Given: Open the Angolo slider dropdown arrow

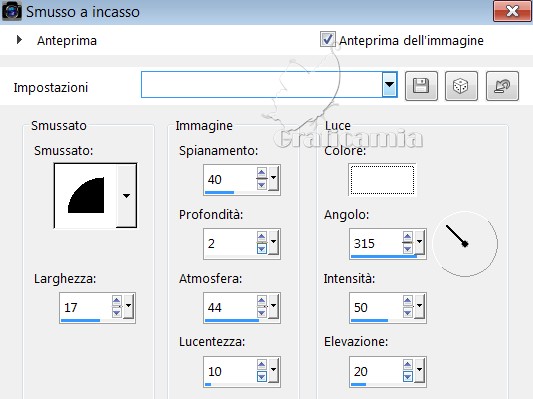Looking at the screenshot, I should pos(419,241).
